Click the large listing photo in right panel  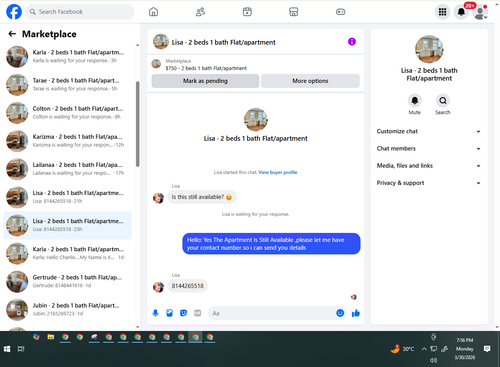tap(429, 49)
